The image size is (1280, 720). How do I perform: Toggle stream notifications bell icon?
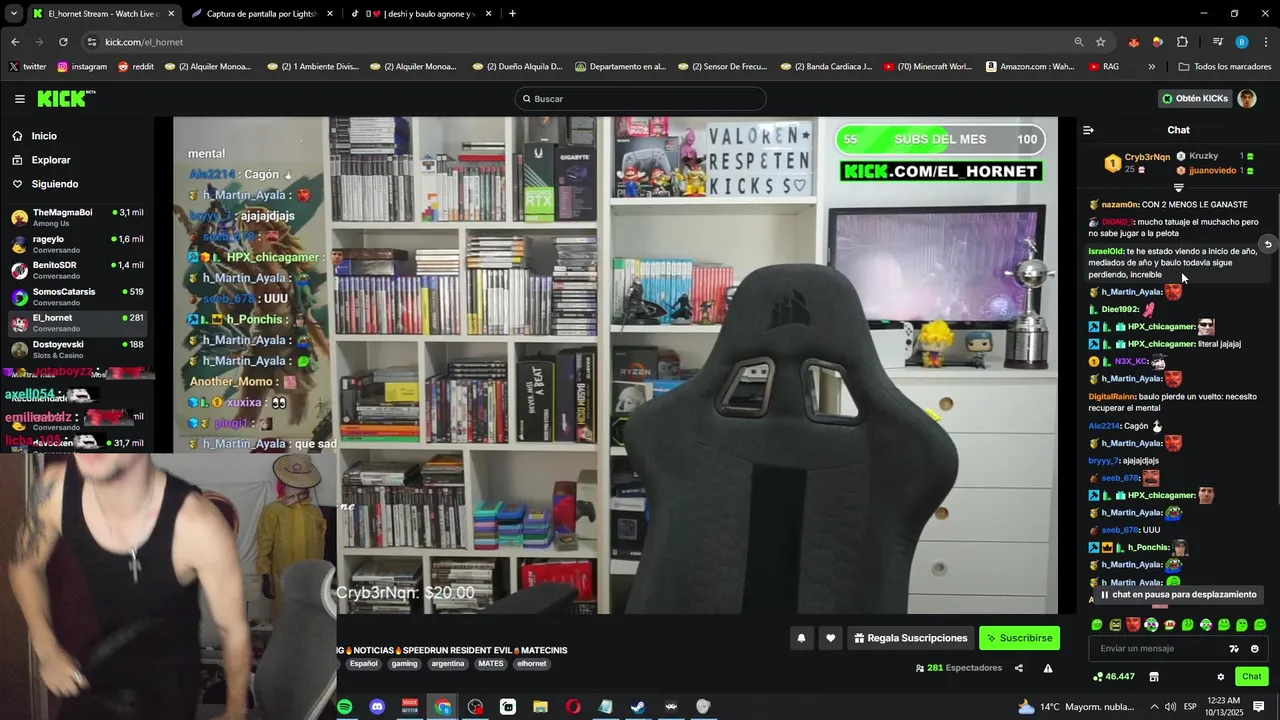pyautogui.click(x=801, y=638)
